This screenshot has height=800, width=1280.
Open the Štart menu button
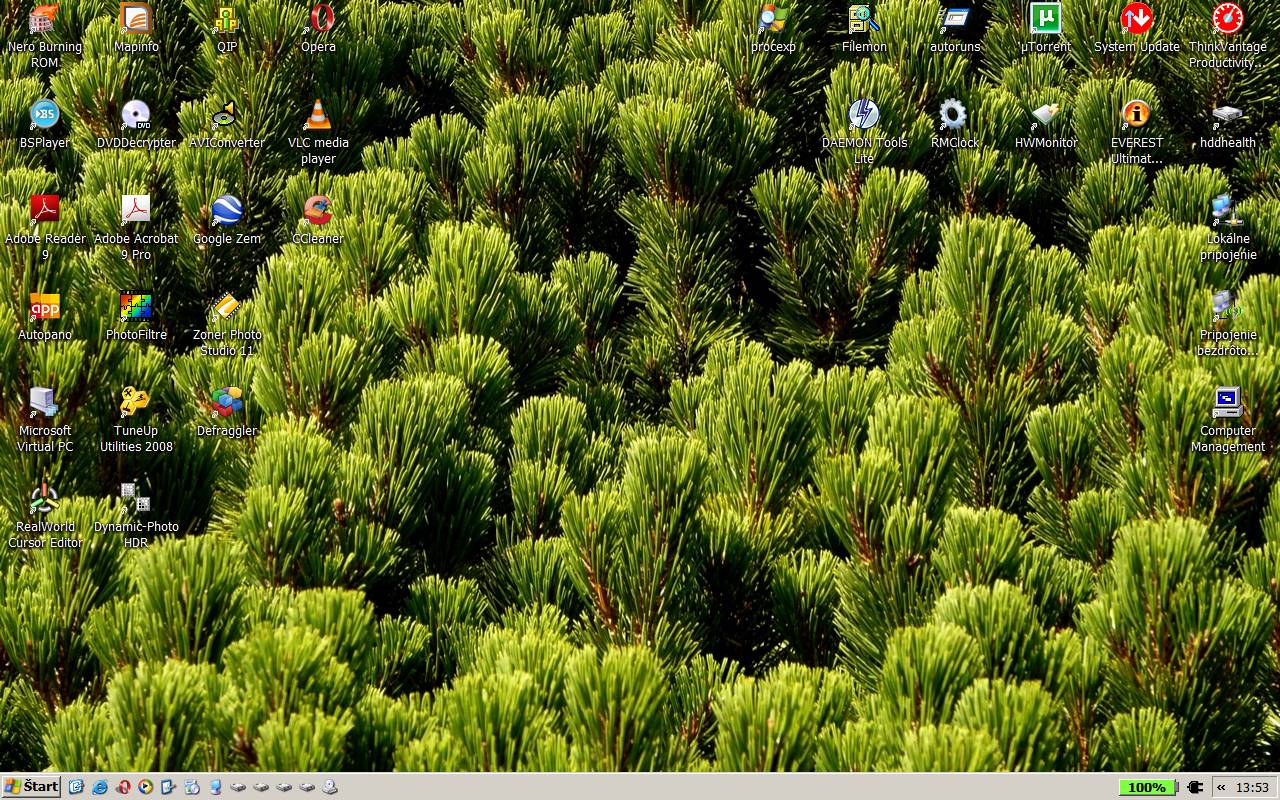pos(31,787)
